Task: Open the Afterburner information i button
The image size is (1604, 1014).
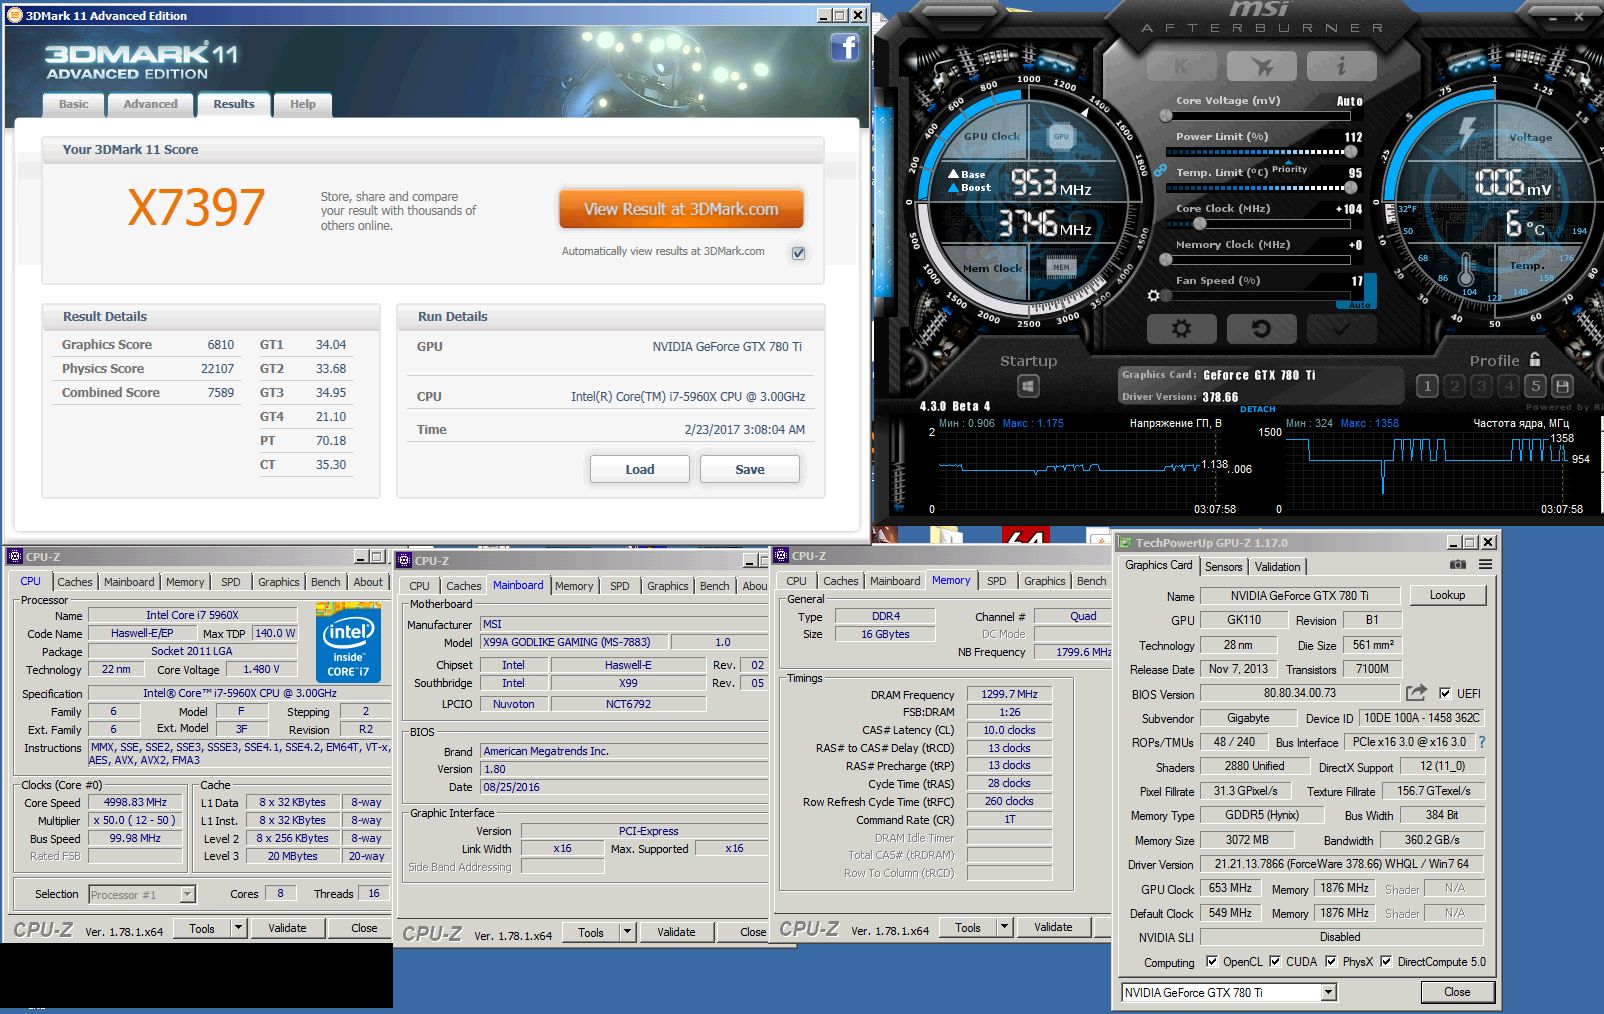Action: (x=1342, y=67)
